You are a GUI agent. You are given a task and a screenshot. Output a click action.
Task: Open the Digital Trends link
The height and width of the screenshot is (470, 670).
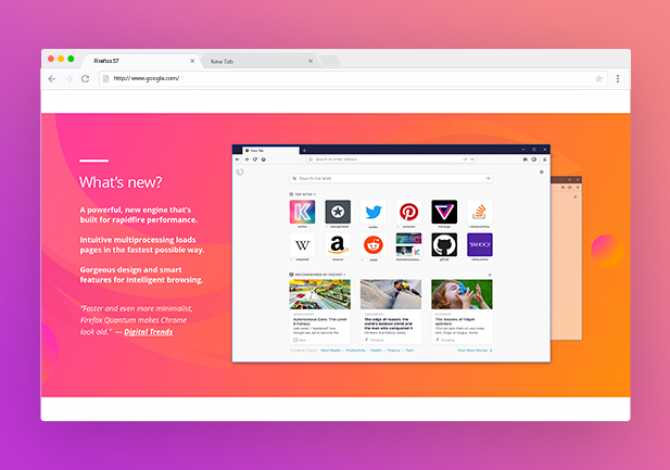point(148,332)
